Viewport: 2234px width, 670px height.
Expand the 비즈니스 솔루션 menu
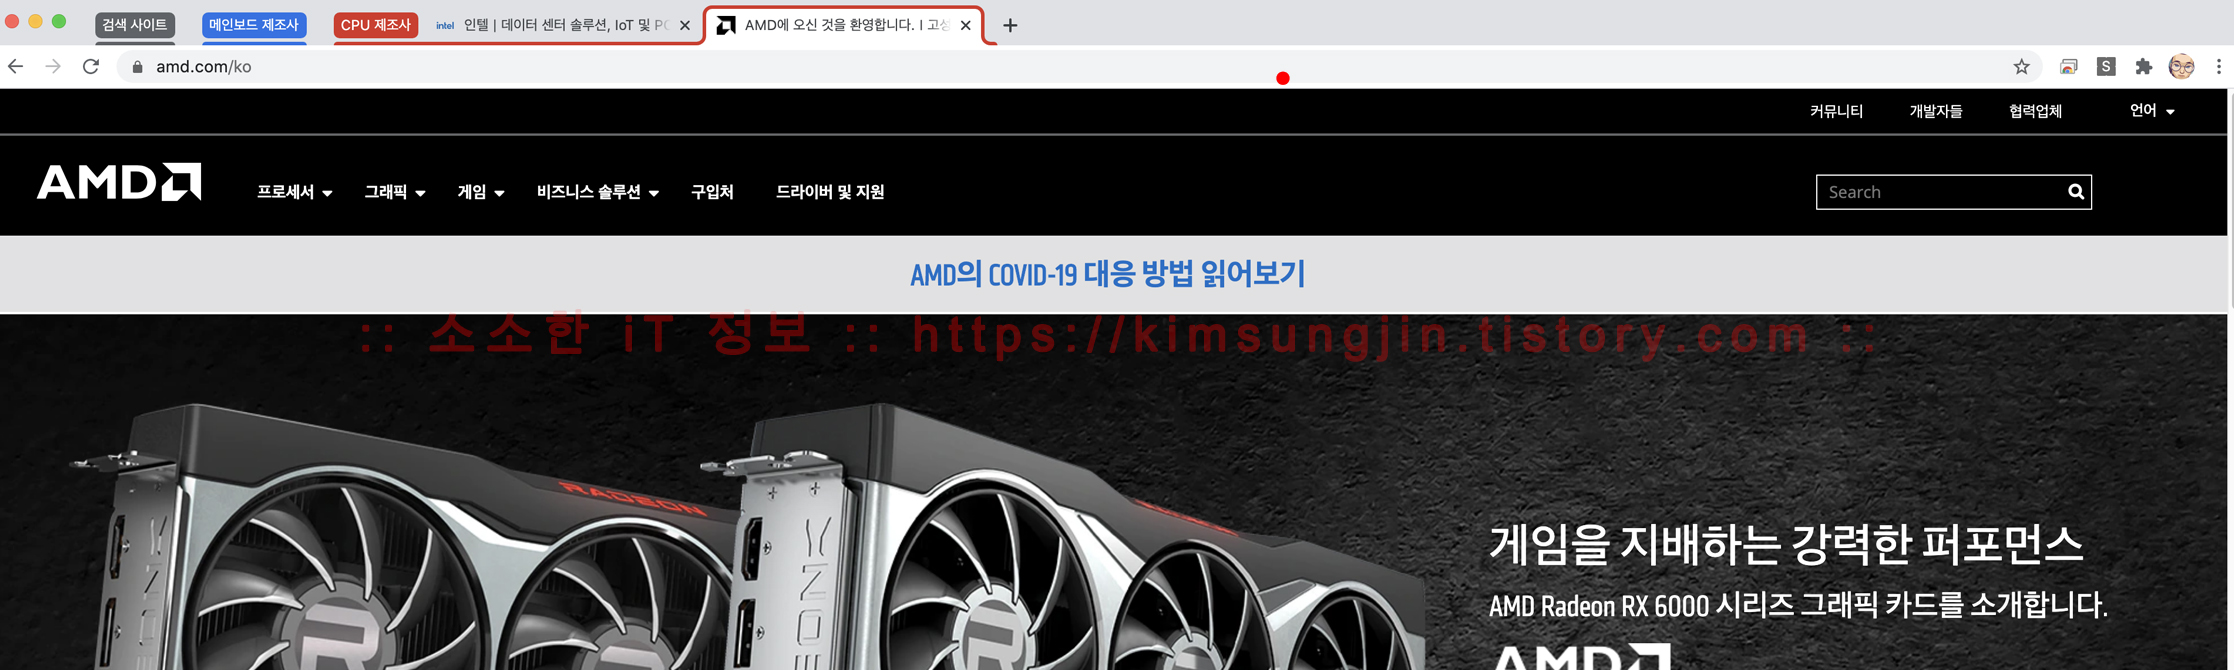click(x=597, y=192)
